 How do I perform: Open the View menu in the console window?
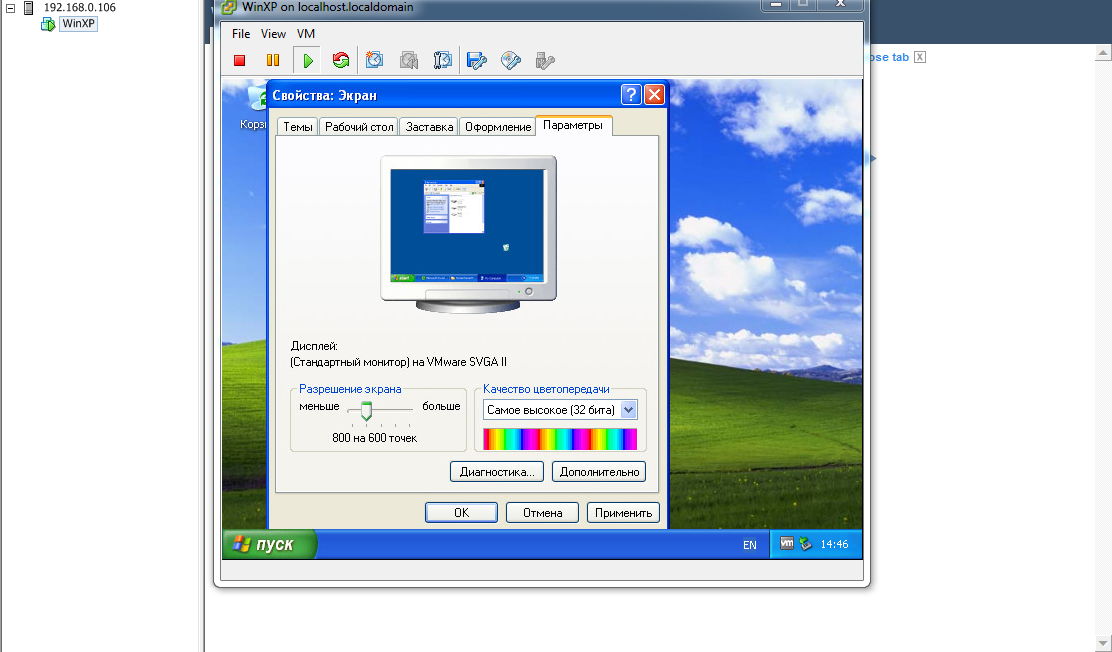[273, 33]
